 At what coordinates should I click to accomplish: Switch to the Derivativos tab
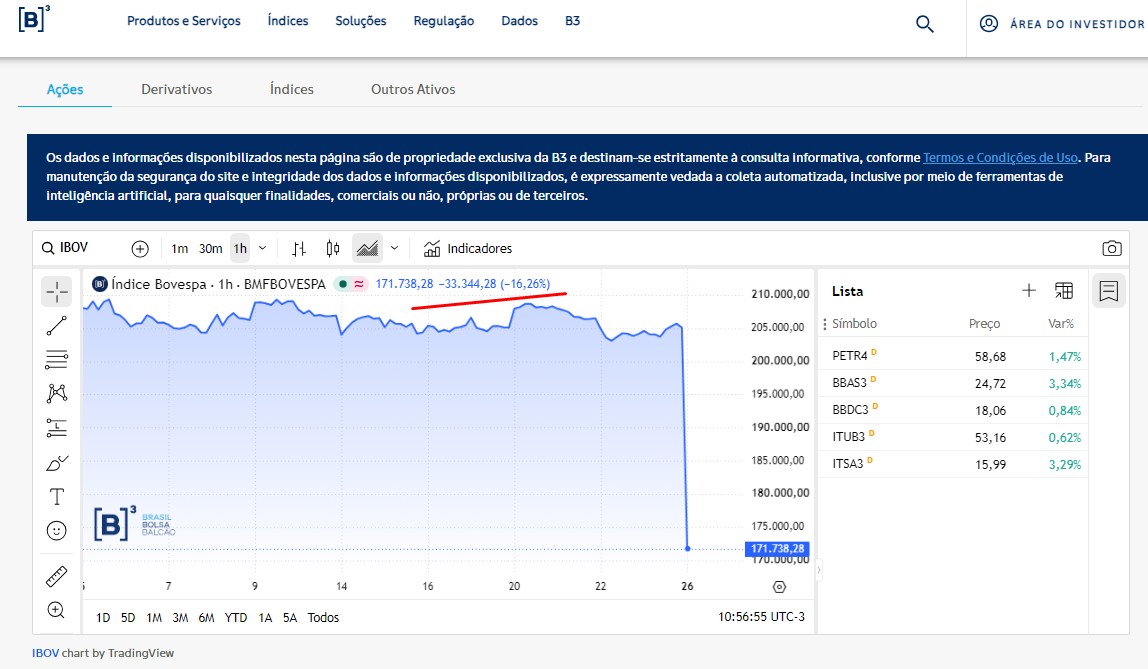(176, 89)
